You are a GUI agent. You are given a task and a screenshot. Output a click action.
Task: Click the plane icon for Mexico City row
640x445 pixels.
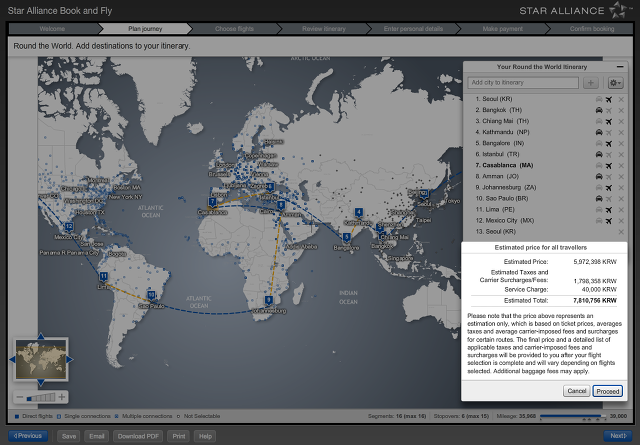pos(609,220)
